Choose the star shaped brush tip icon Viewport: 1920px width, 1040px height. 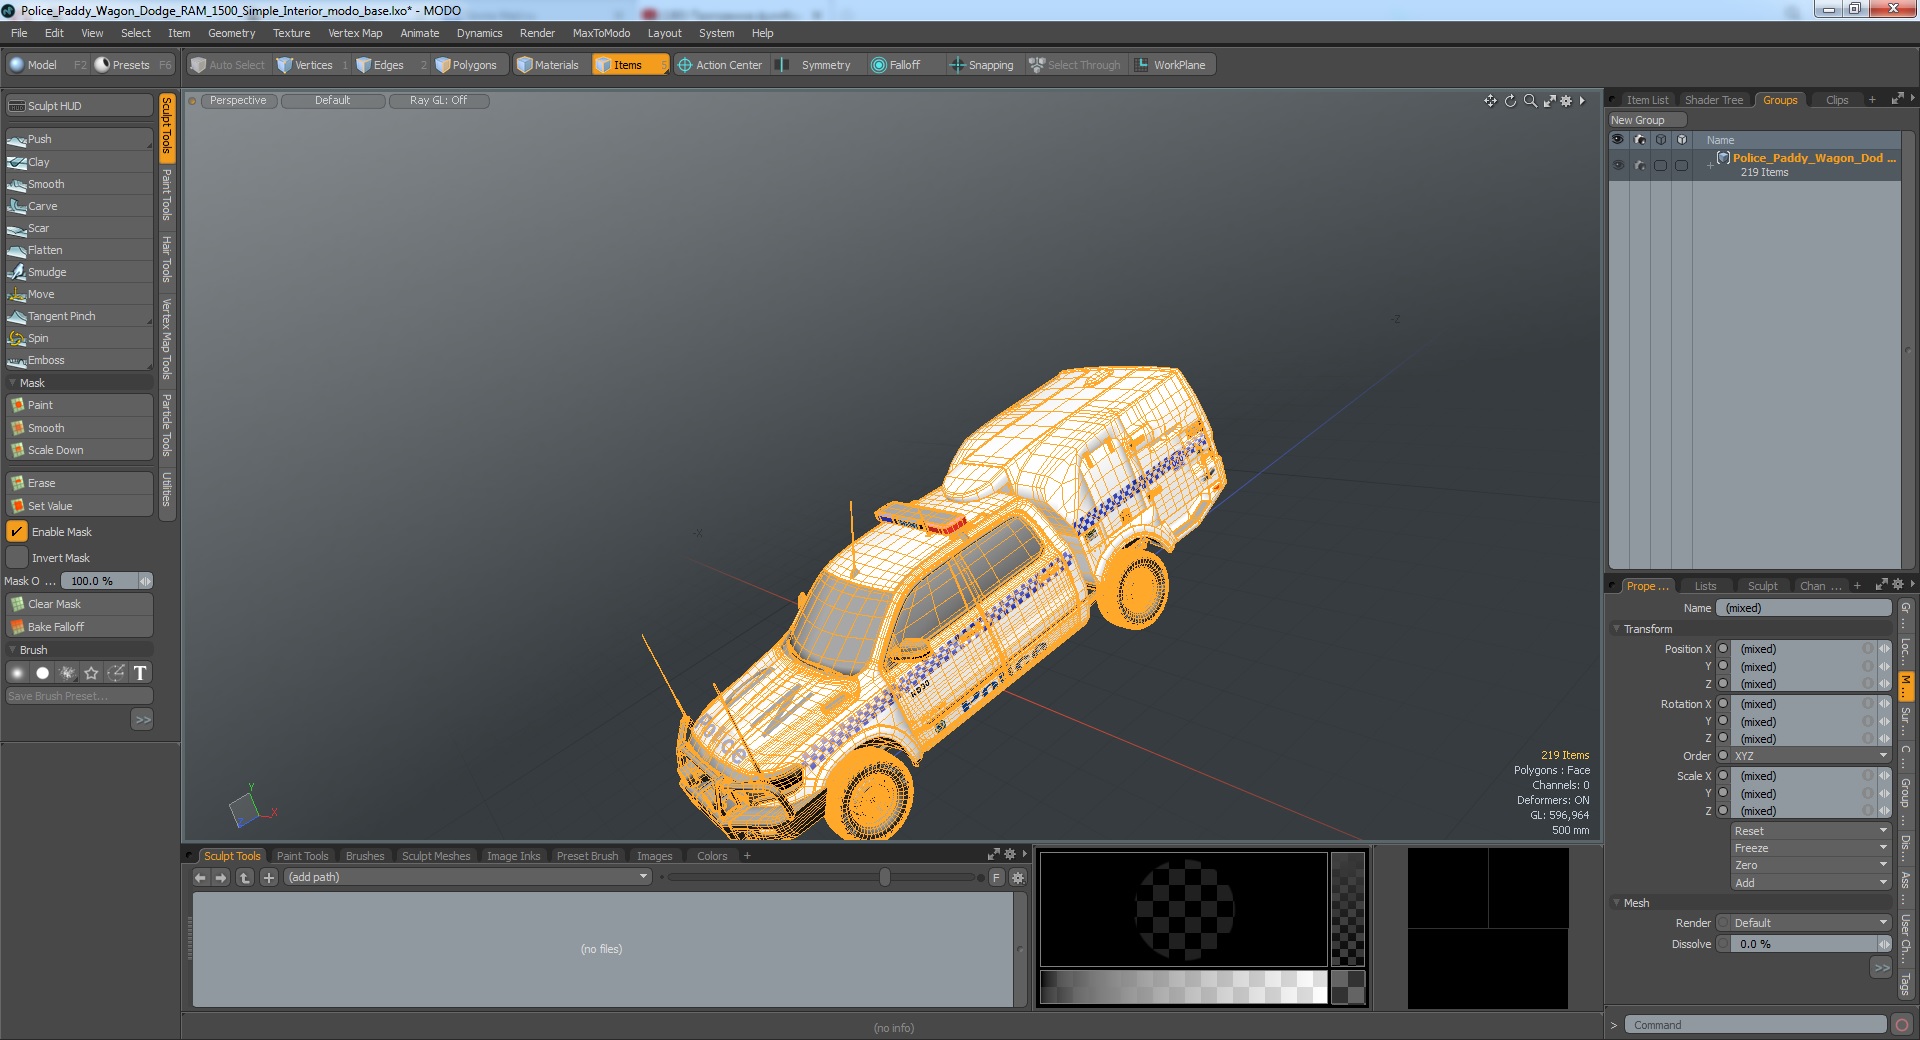click(91, 673)
